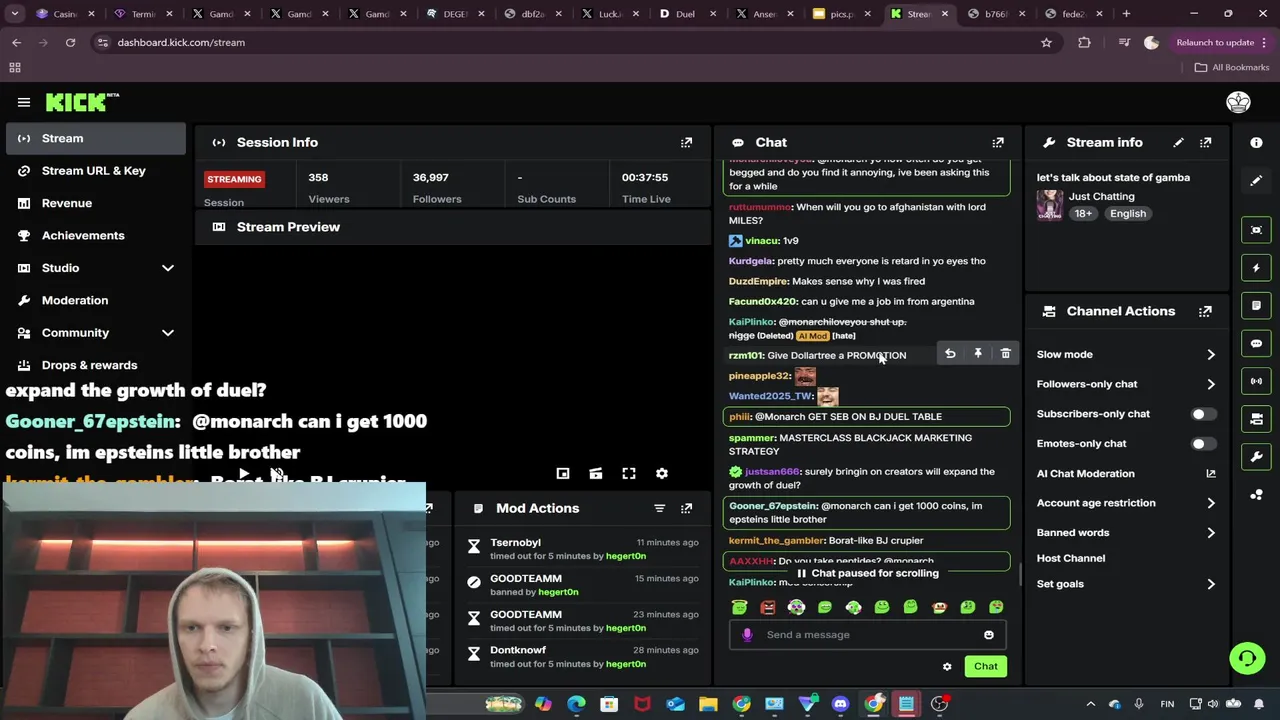Click the chat bubble icon in right sidebar
The height and width of the screenshot is (720, 1280).
pyautogui.click(x=1256, y=343)
